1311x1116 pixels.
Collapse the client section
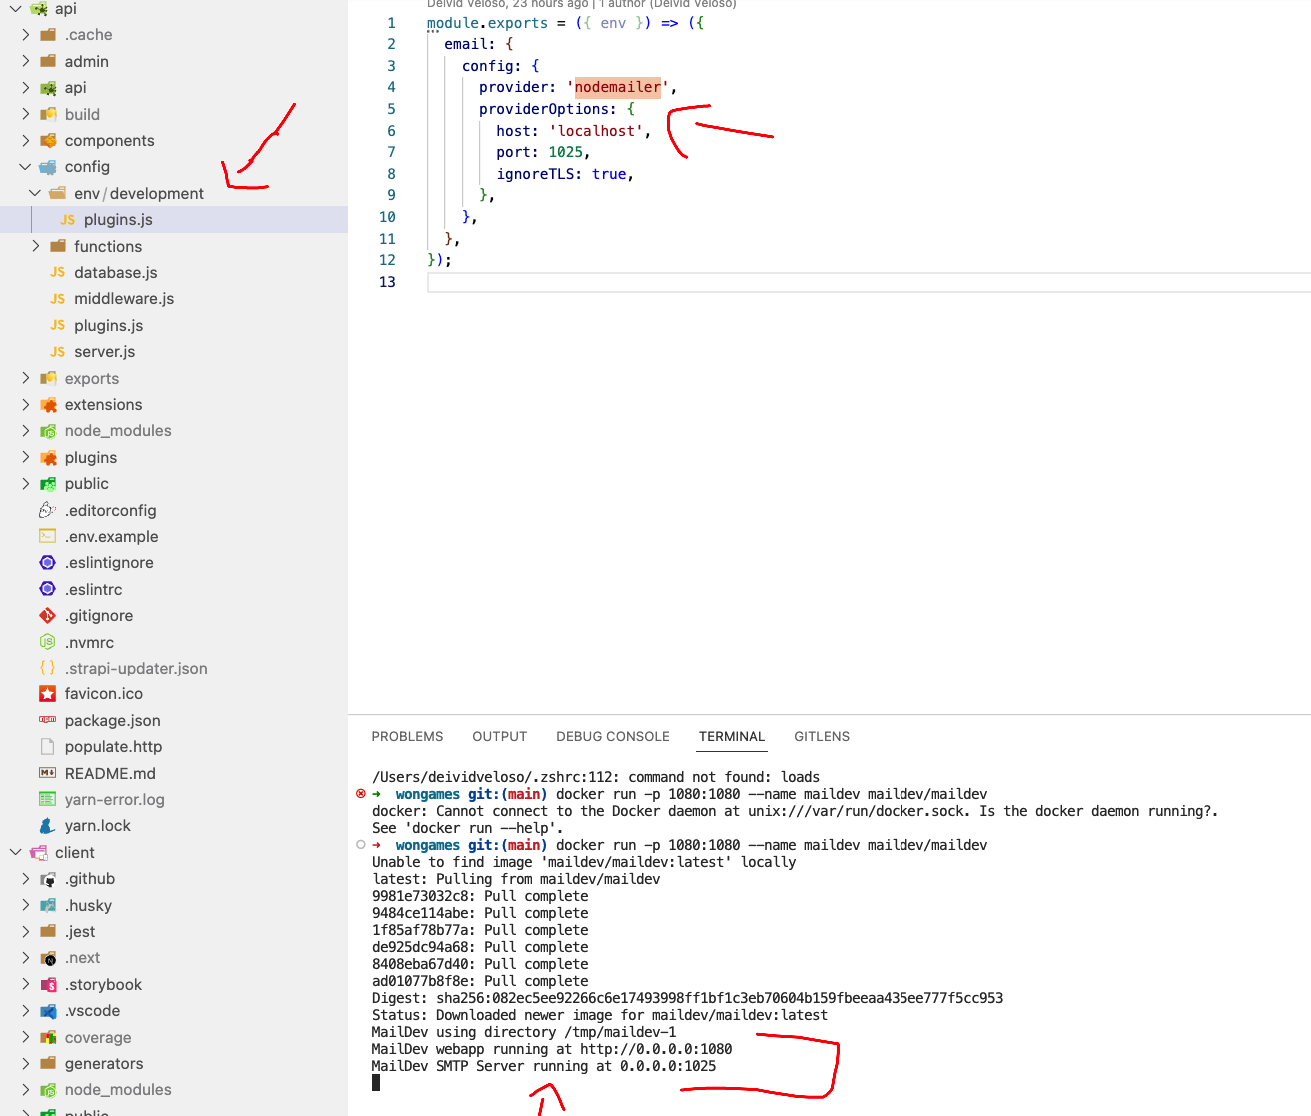pyautogui.click(x=14, y=851)
